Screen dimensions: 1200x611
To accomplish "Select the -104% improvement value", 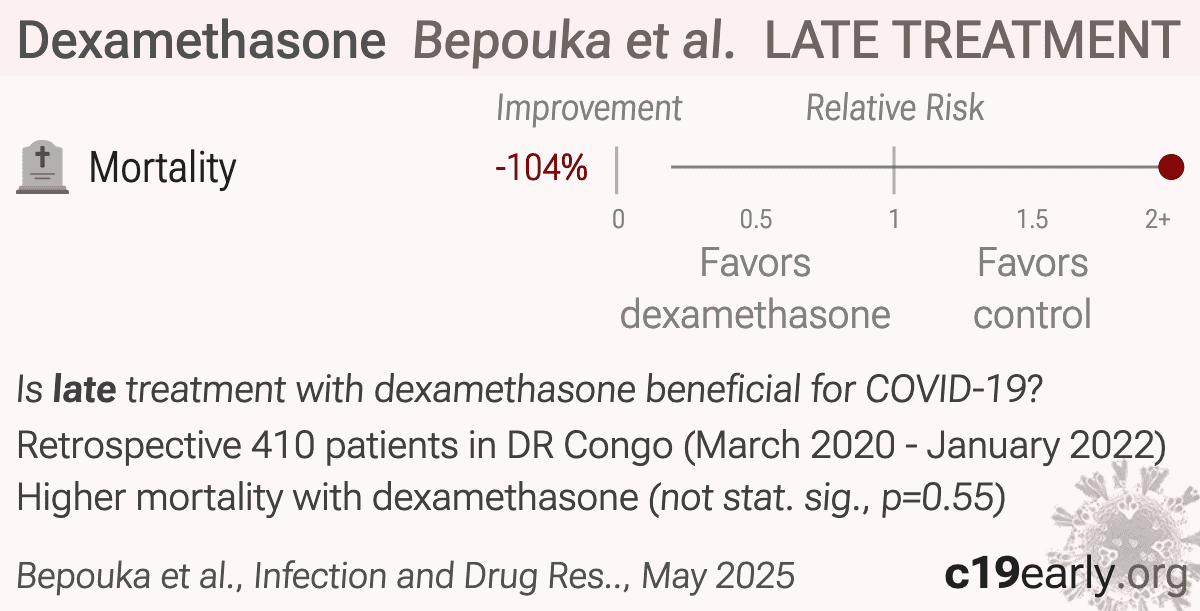I will 541,168.
